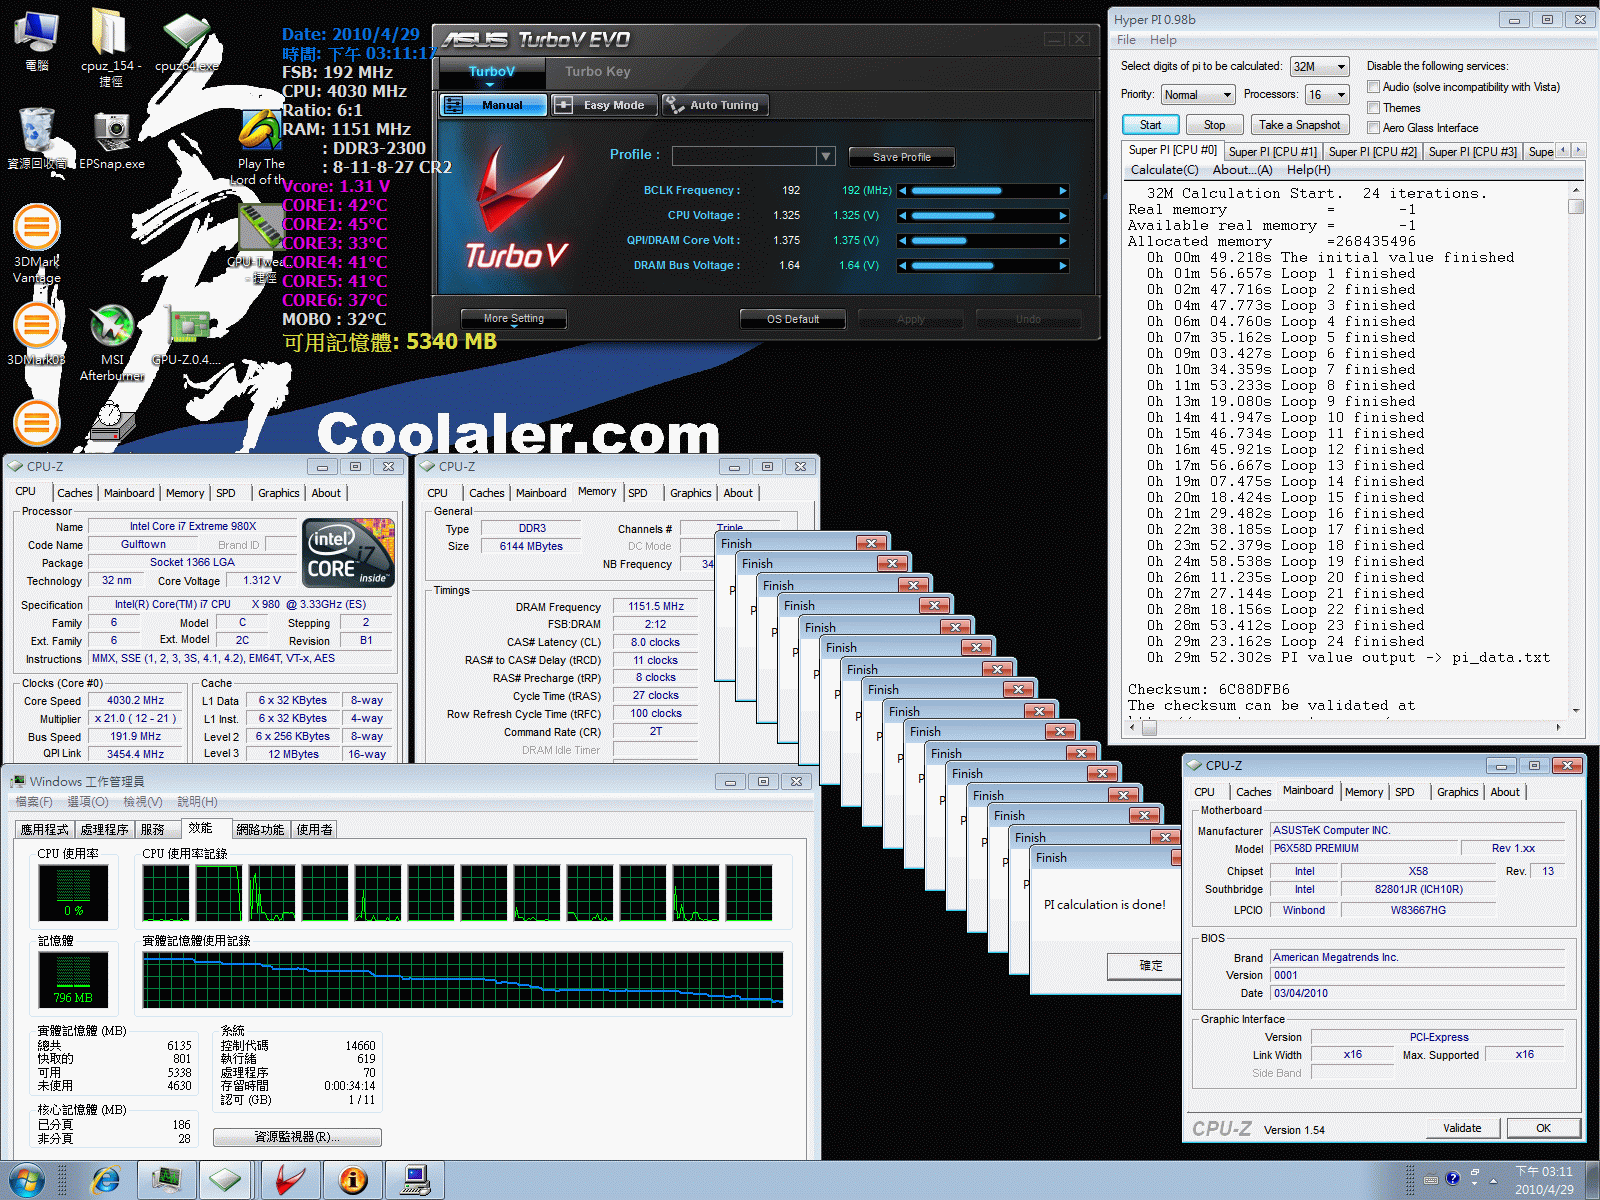The image size is (1600, 1200).
Task: Switch to the Processes tab in Task Manager
Action: pos(104,829)
